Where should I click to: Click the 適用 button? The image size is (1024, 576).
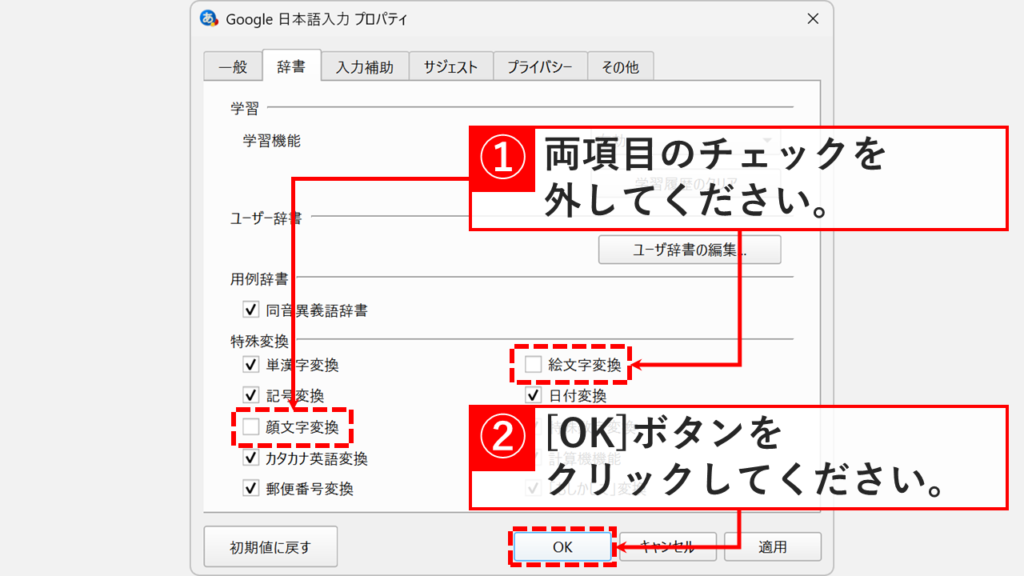(773, 547)
